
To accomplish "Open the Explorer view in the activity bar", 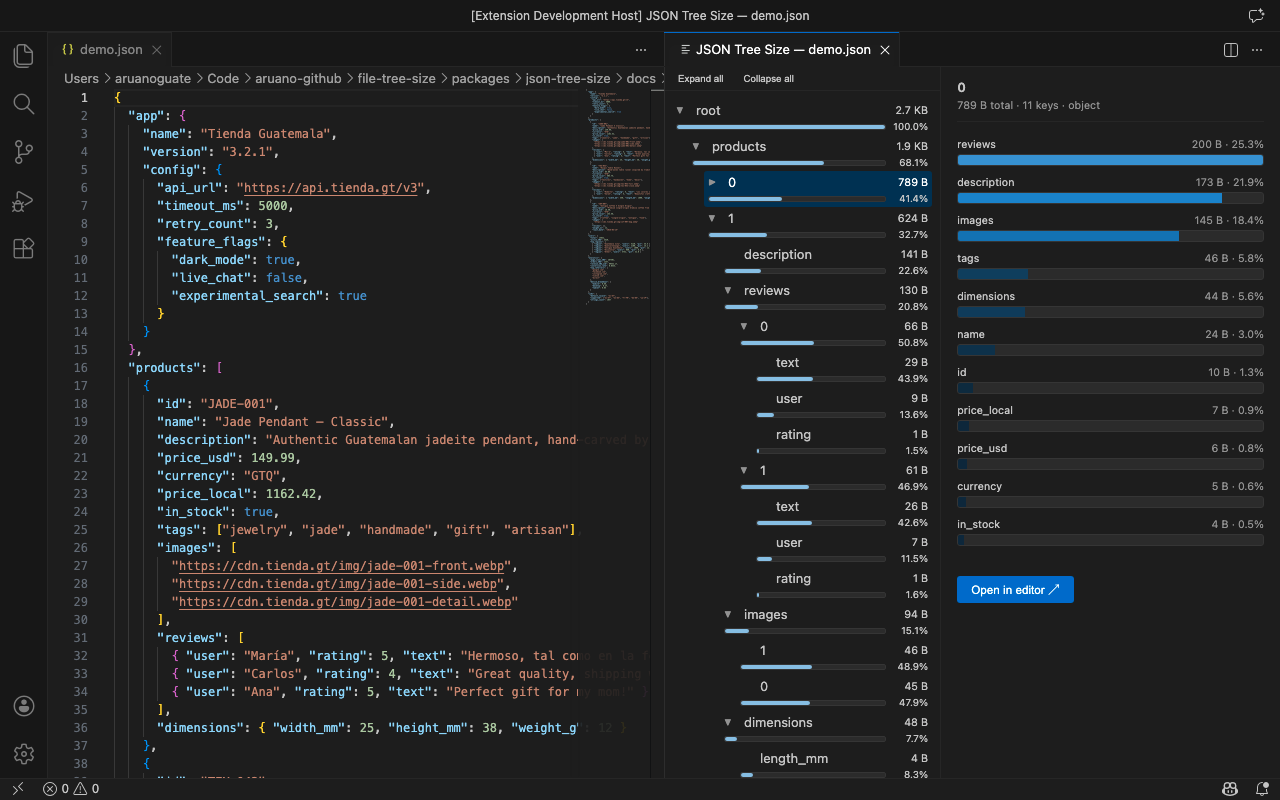I will 24,56.
